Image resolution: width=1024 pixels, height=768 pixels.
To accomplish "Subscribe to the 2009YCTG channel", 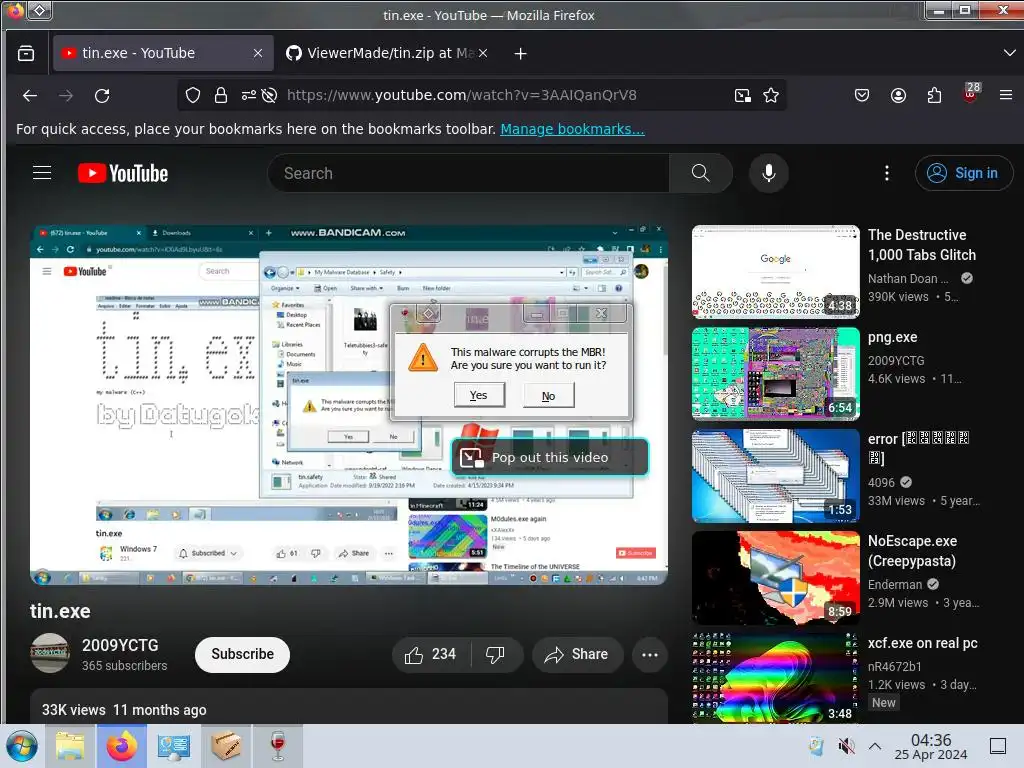I will click(x=242, y=654).
